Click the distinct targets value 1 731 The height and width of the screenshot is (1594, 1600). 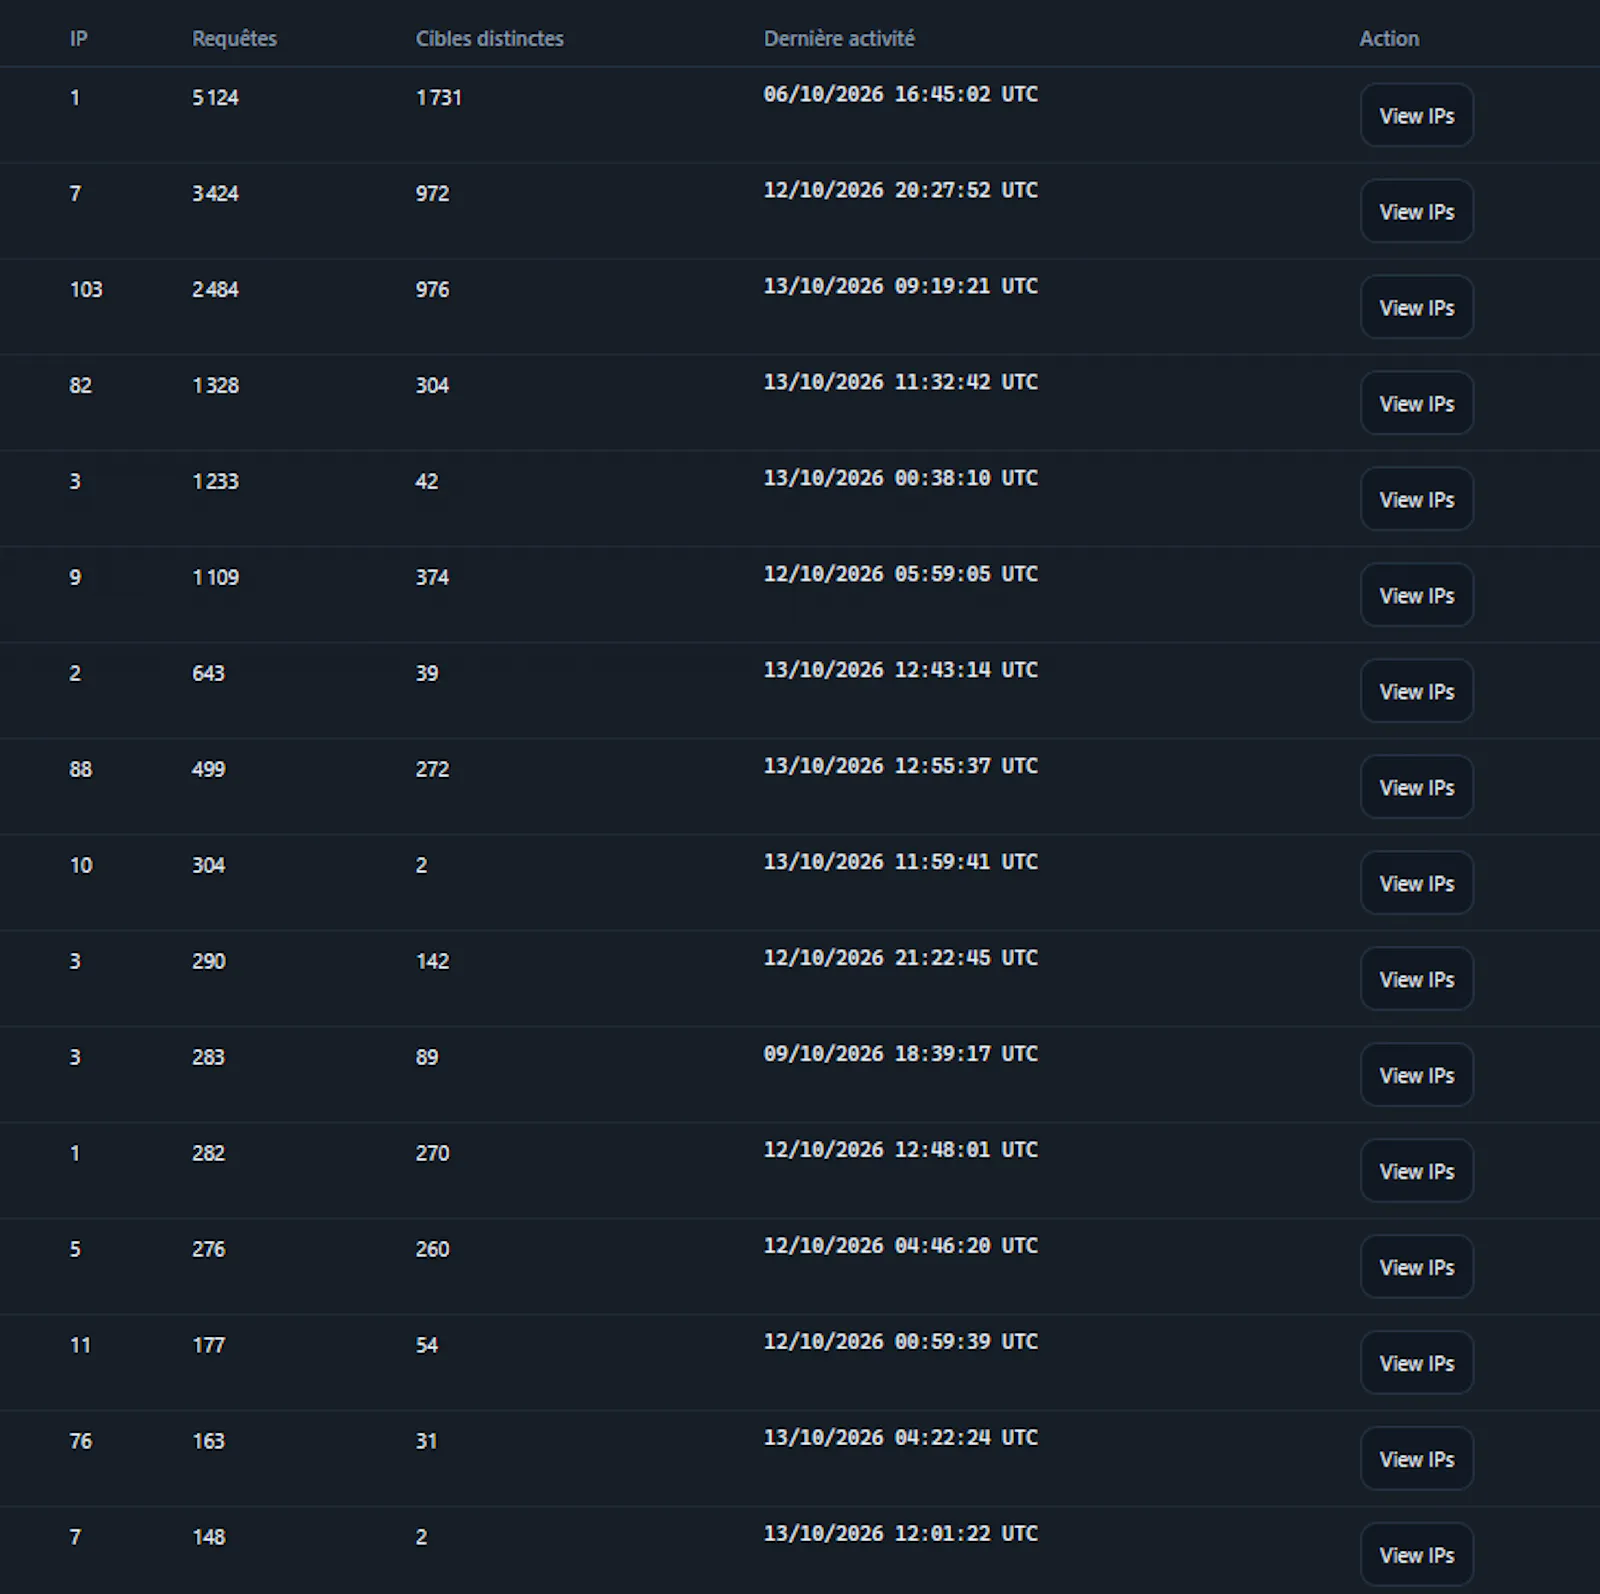439,98
